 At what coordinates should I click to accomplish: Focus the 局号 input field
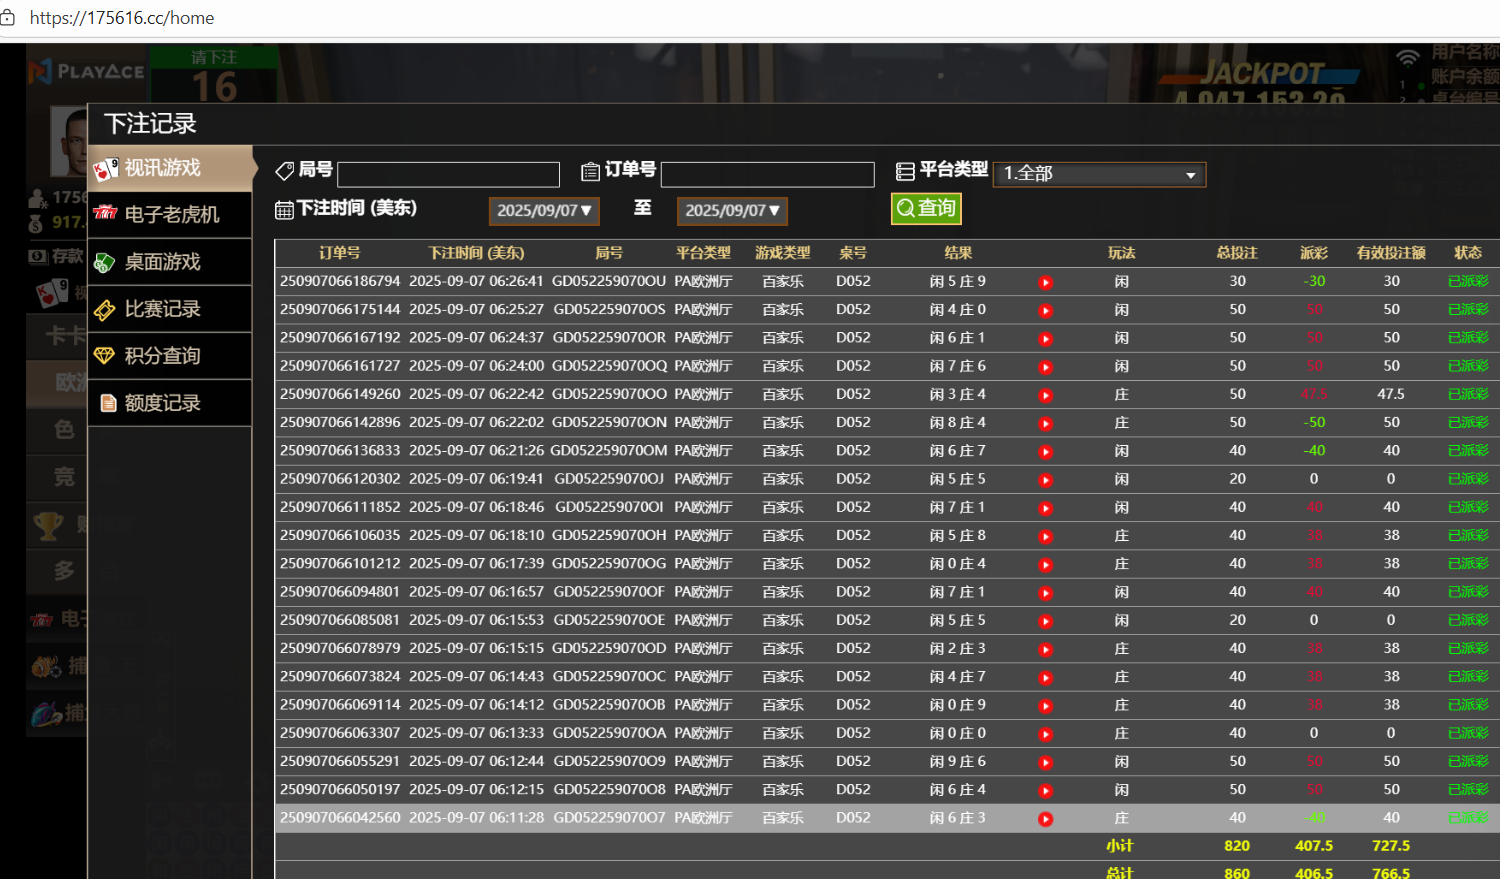448,175
